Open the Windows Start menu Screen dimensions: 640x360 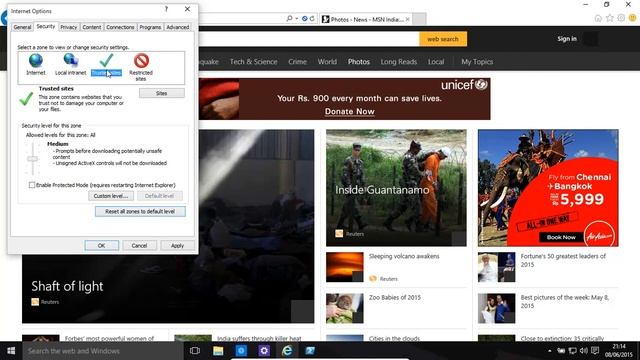coord(11,351)
